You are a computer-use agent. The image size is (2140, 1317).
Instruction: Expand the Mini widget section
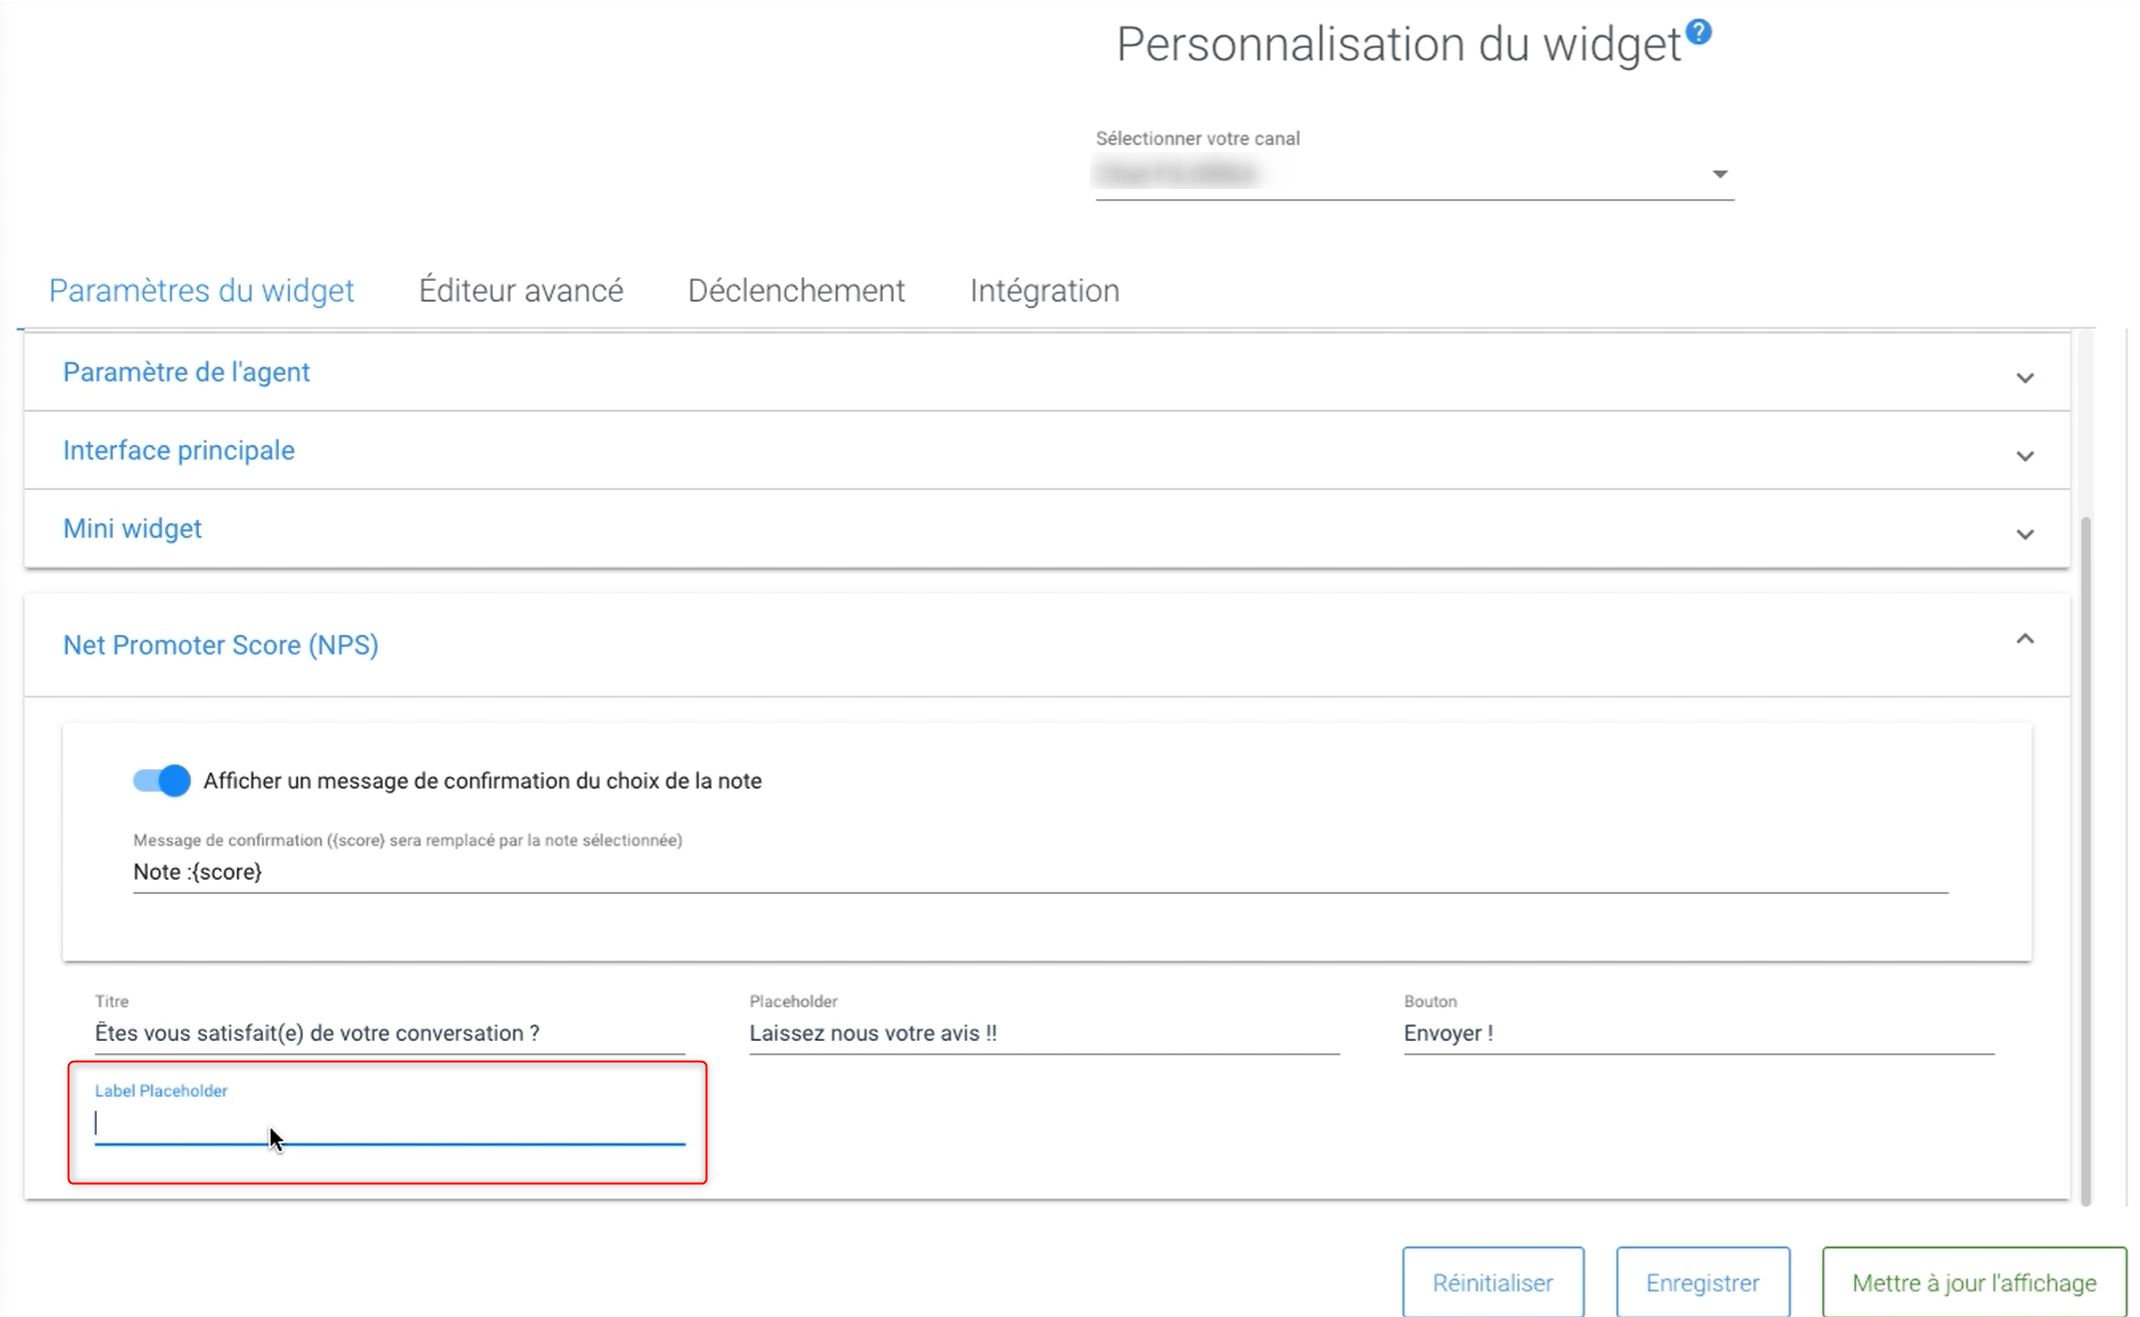click(x=2024, y=533)
